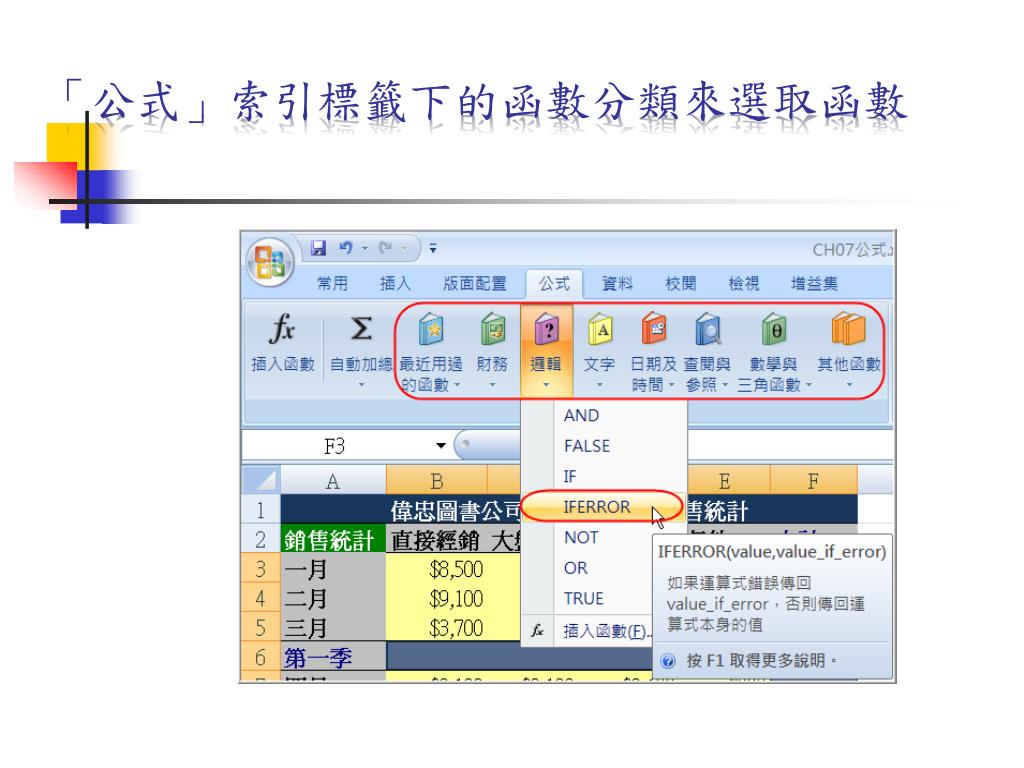The height and width of the screenshot is (768, 1024).
Task: Save the workbook via quick access
Action: 318,248
